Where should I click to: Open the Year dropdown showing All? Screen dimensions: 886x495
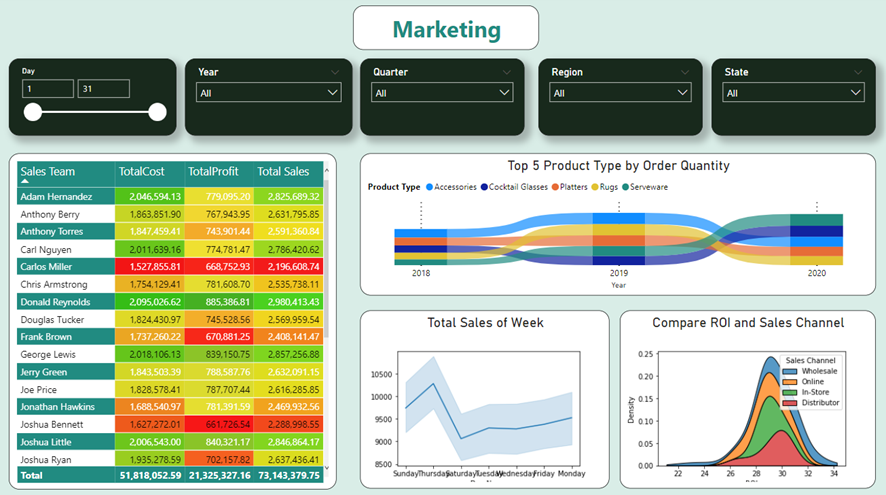[x=268, y=93]
